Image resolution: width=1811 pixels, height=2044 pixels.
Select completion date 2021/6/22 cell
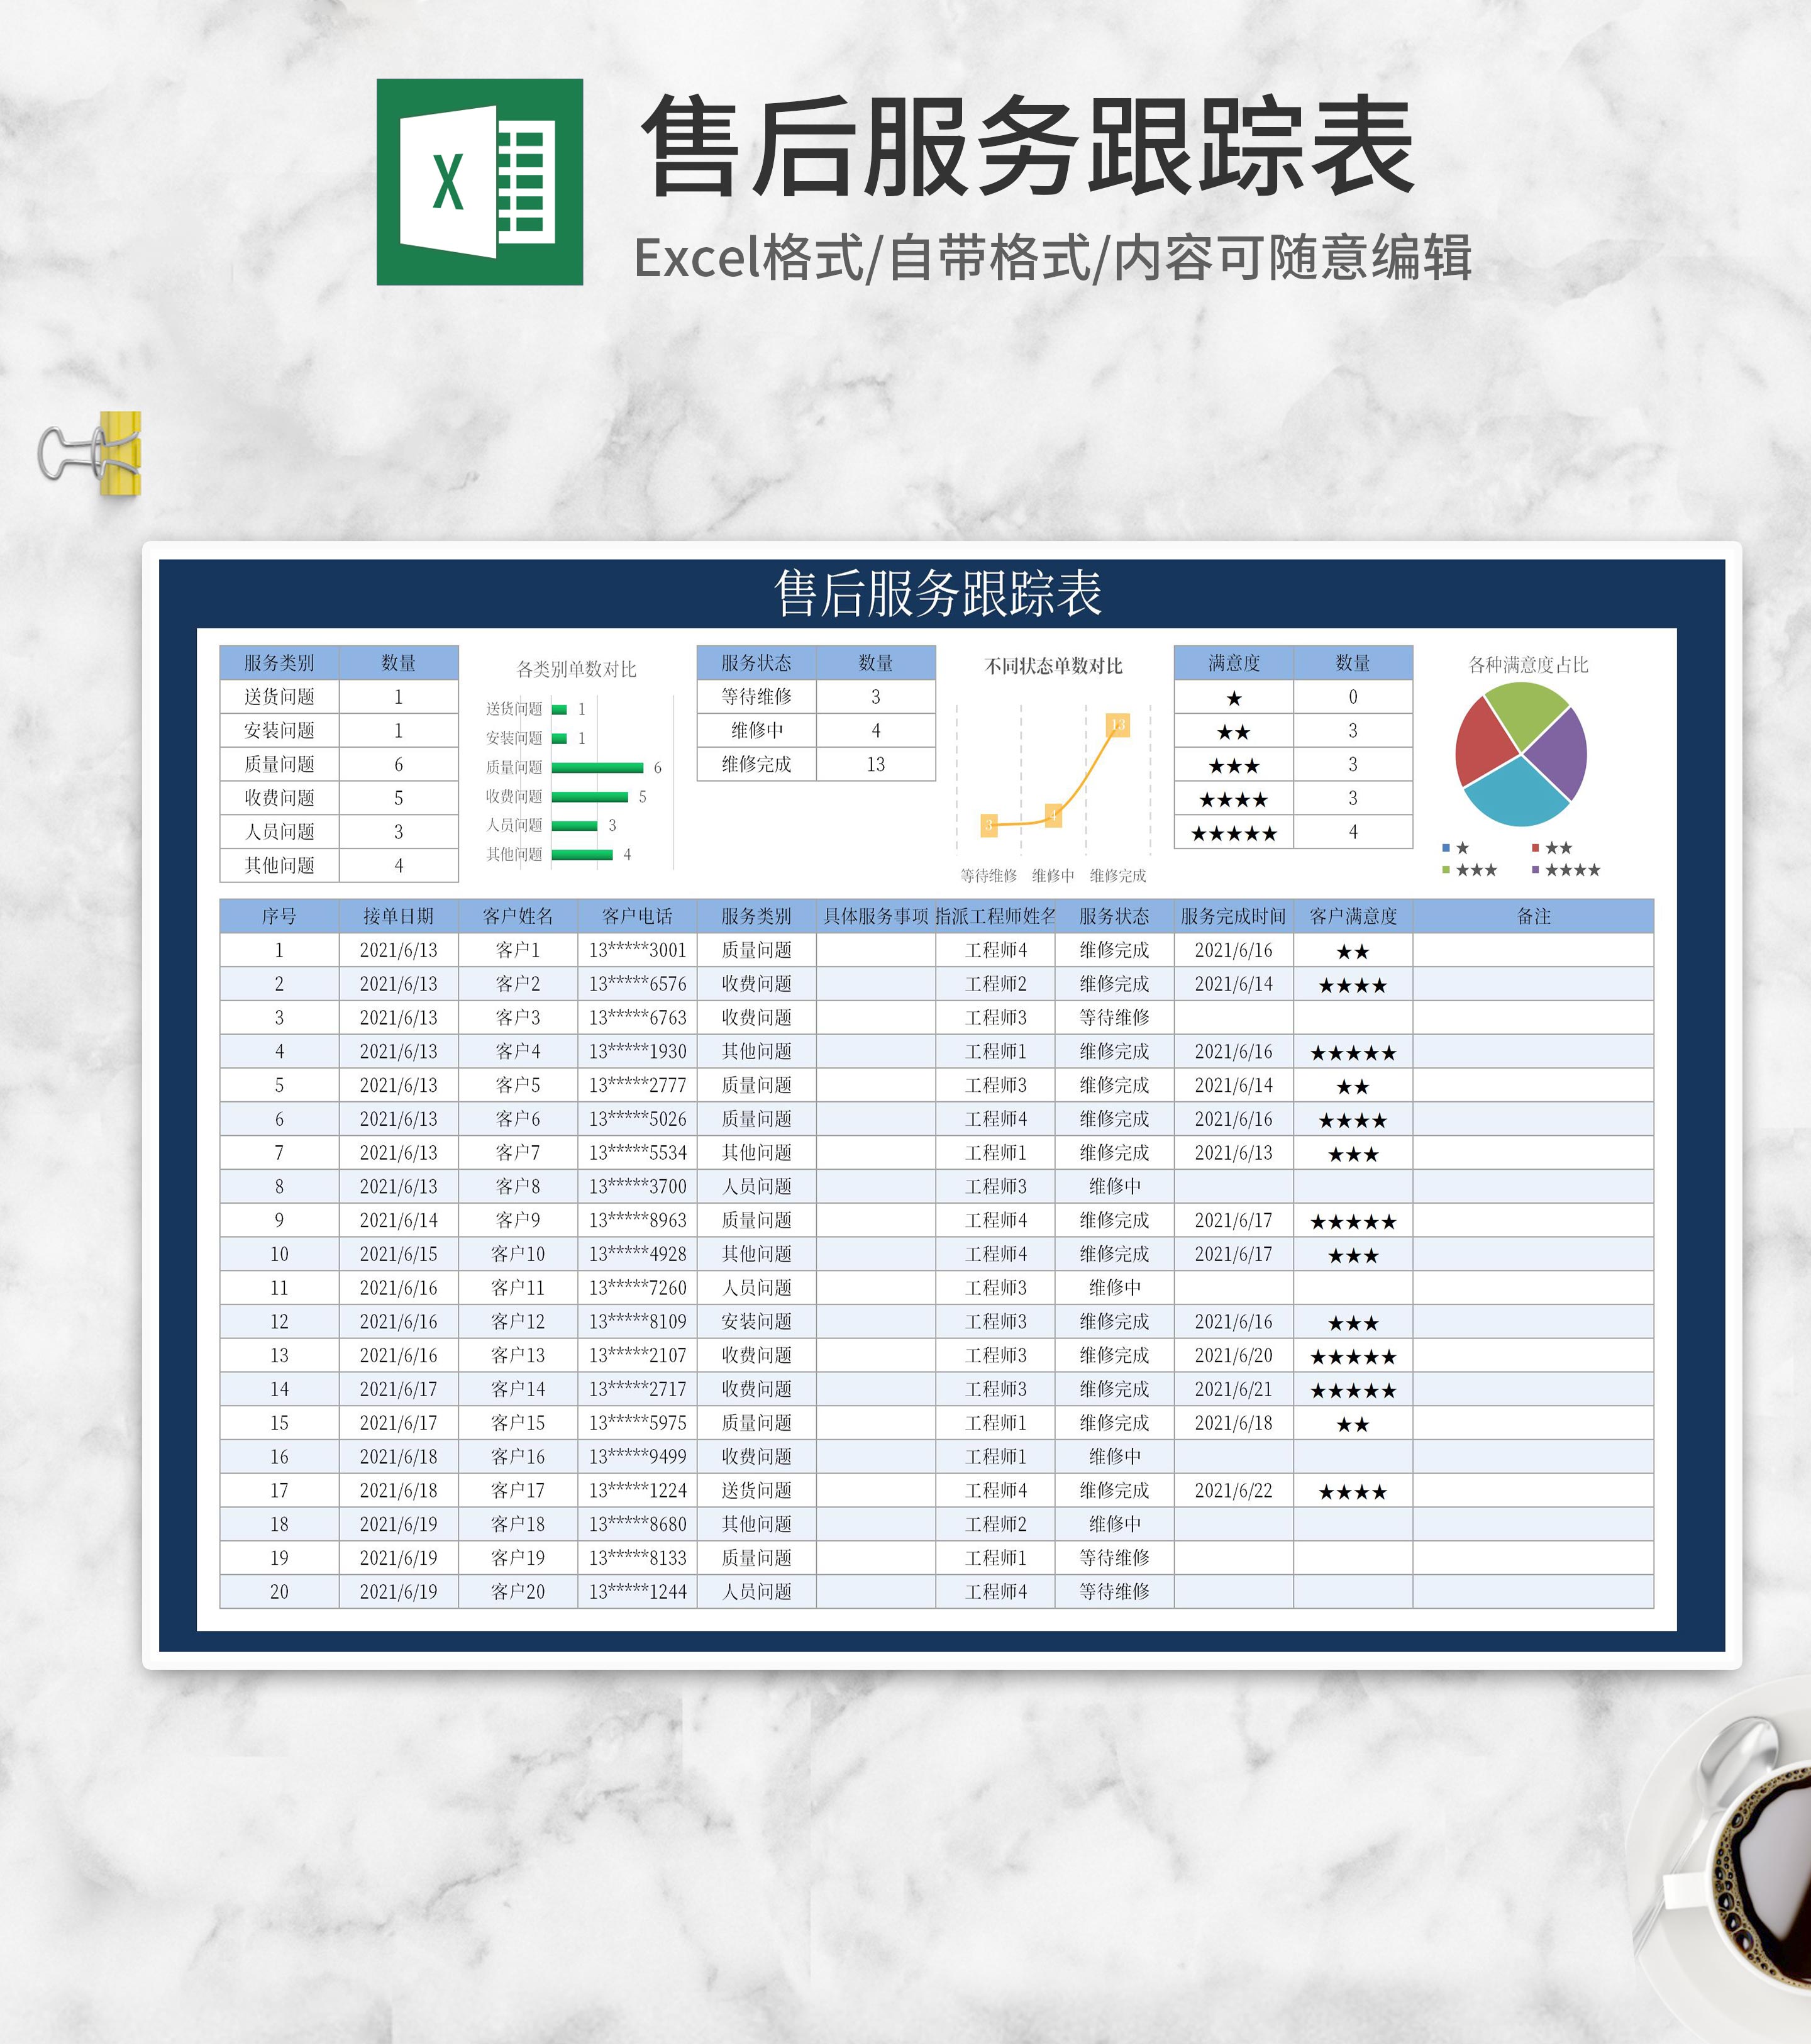pyautogui.click(x=1233, y=1491)
